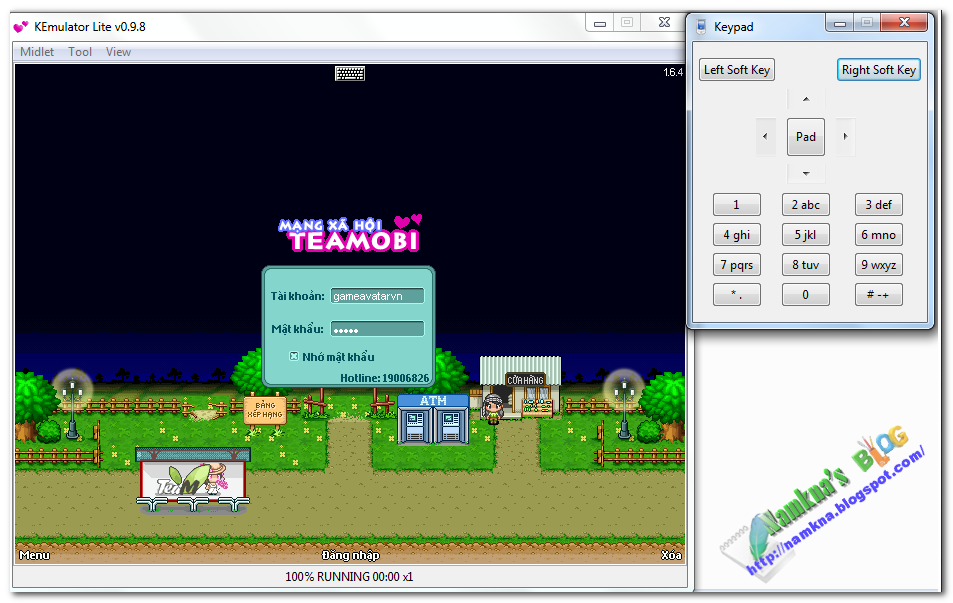Click the Left Soft Key button
The width and height of the screenshot is (953, 603).
coord(737,70)
